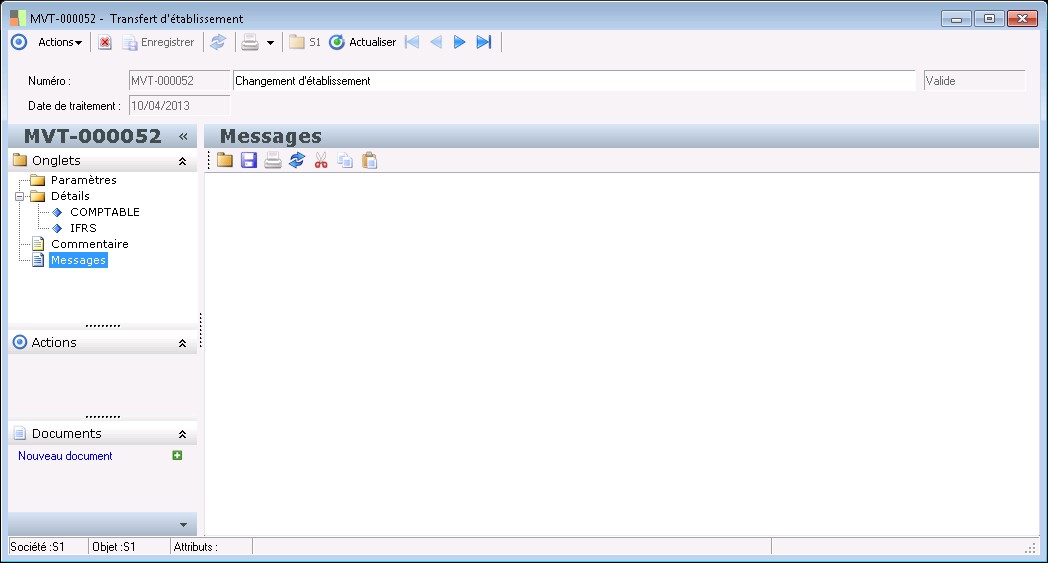Click the save floppy disk icon in Messages toolbar
The image size is (1048, 563).
pyautogui.click(x=249, y=160)
